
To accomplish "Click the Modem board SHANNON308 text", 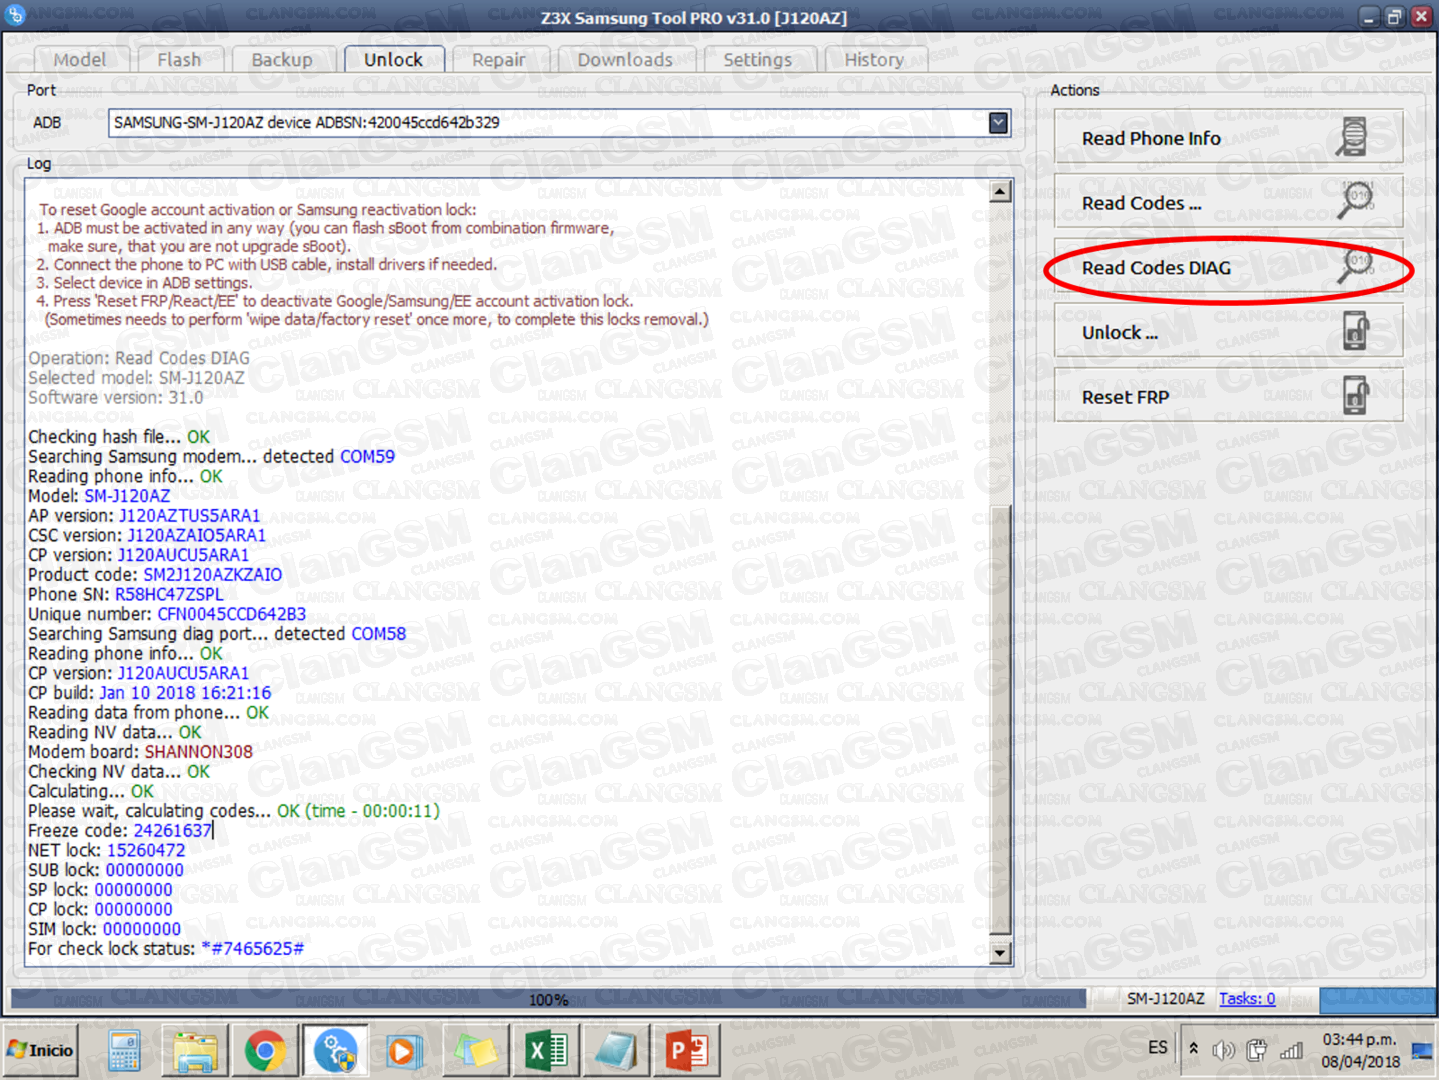I will click(199, 751).
